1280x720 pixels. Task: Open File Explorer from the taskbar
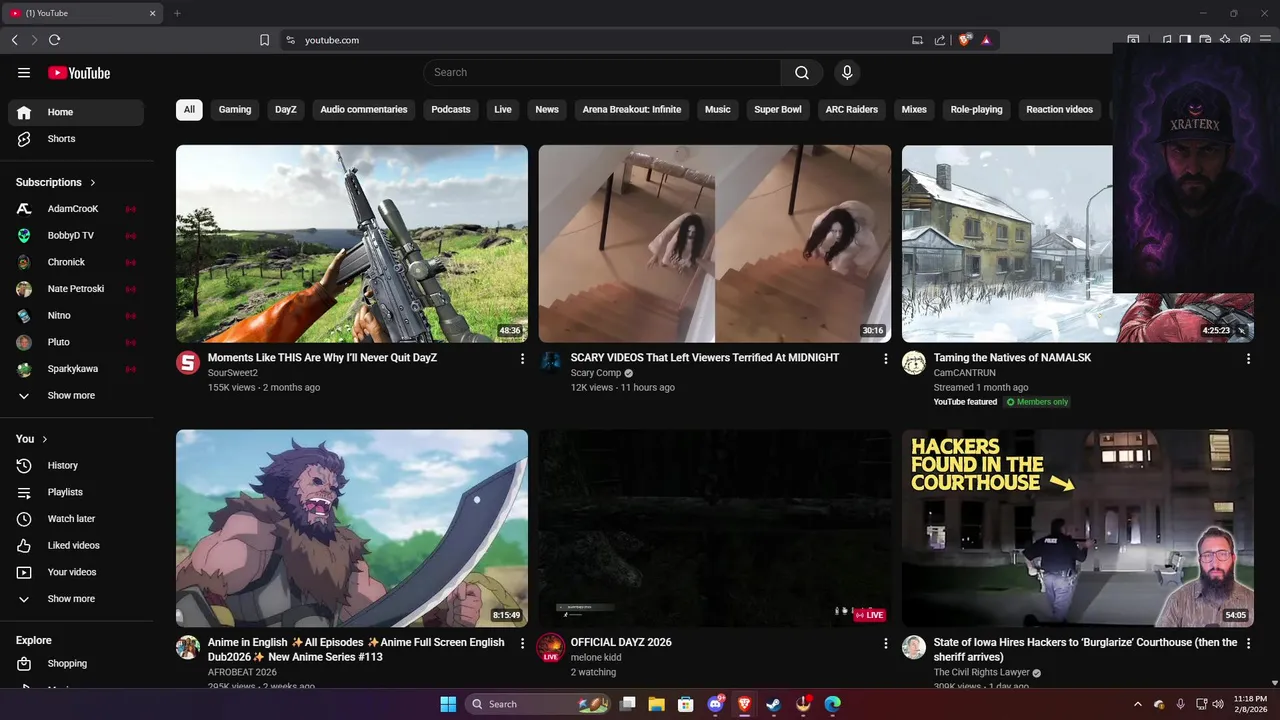tap(657, 704)
